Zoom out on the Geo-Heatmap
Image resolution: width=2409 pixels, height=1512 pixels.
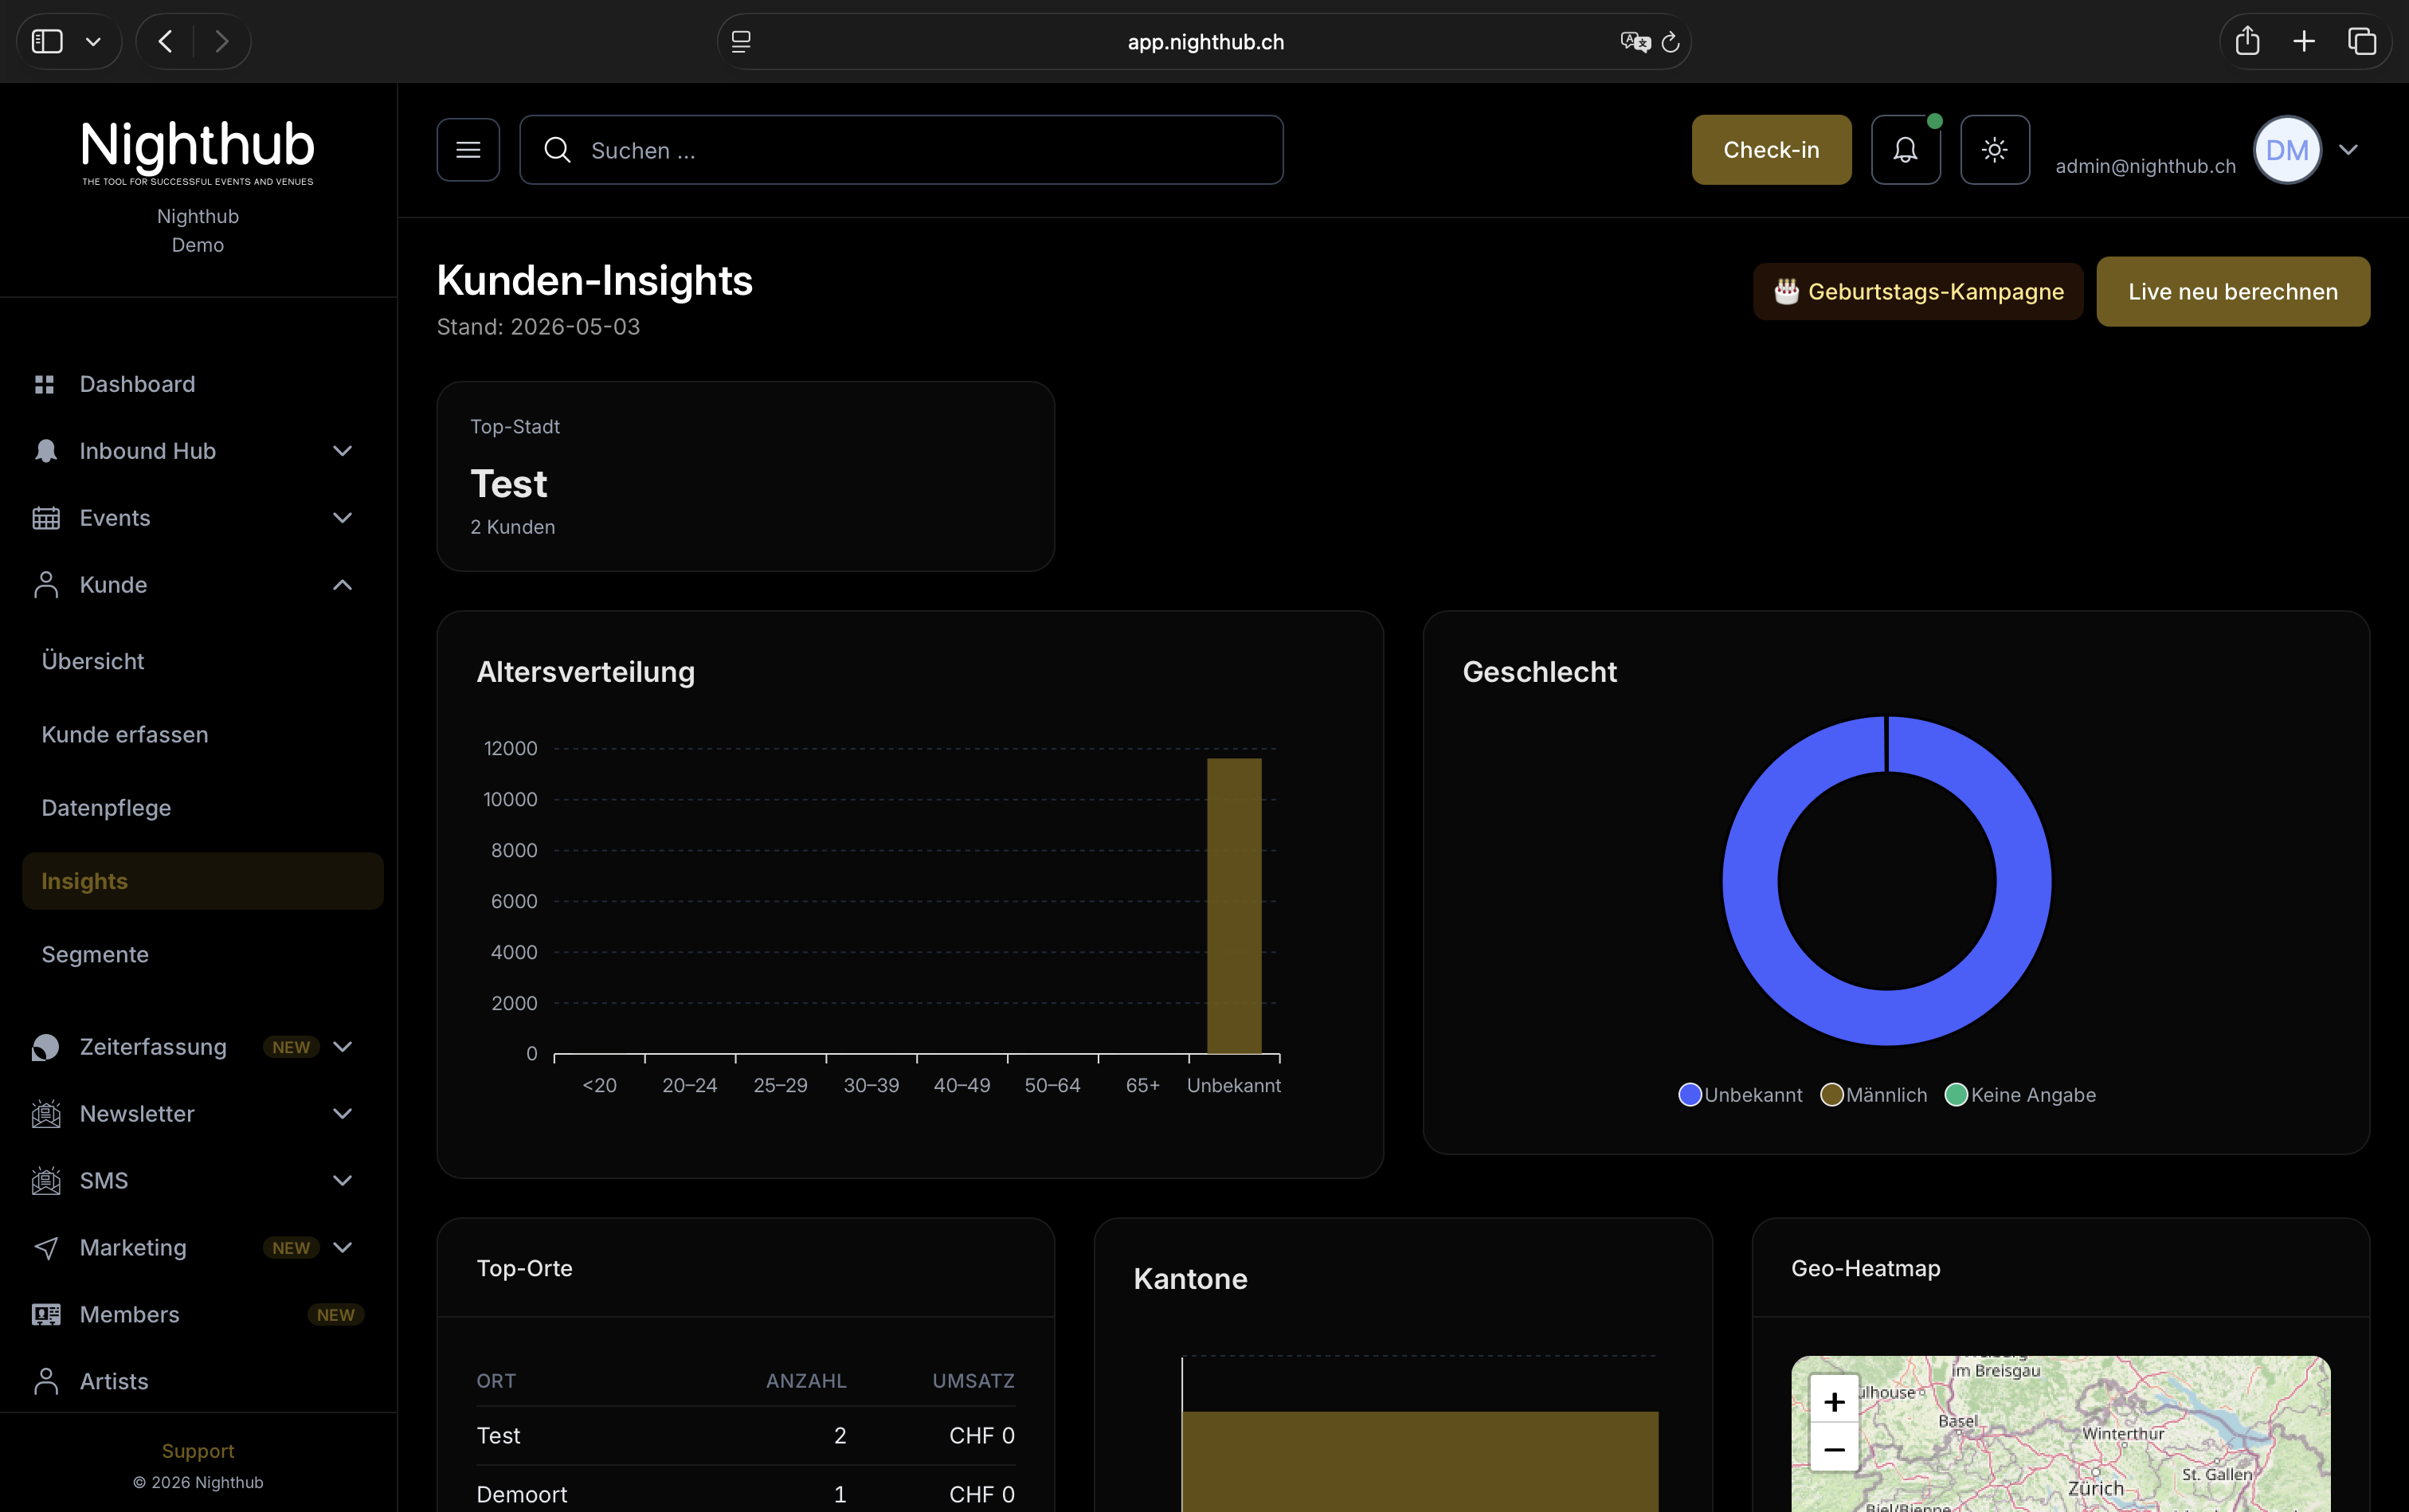pos(1834,1448)
